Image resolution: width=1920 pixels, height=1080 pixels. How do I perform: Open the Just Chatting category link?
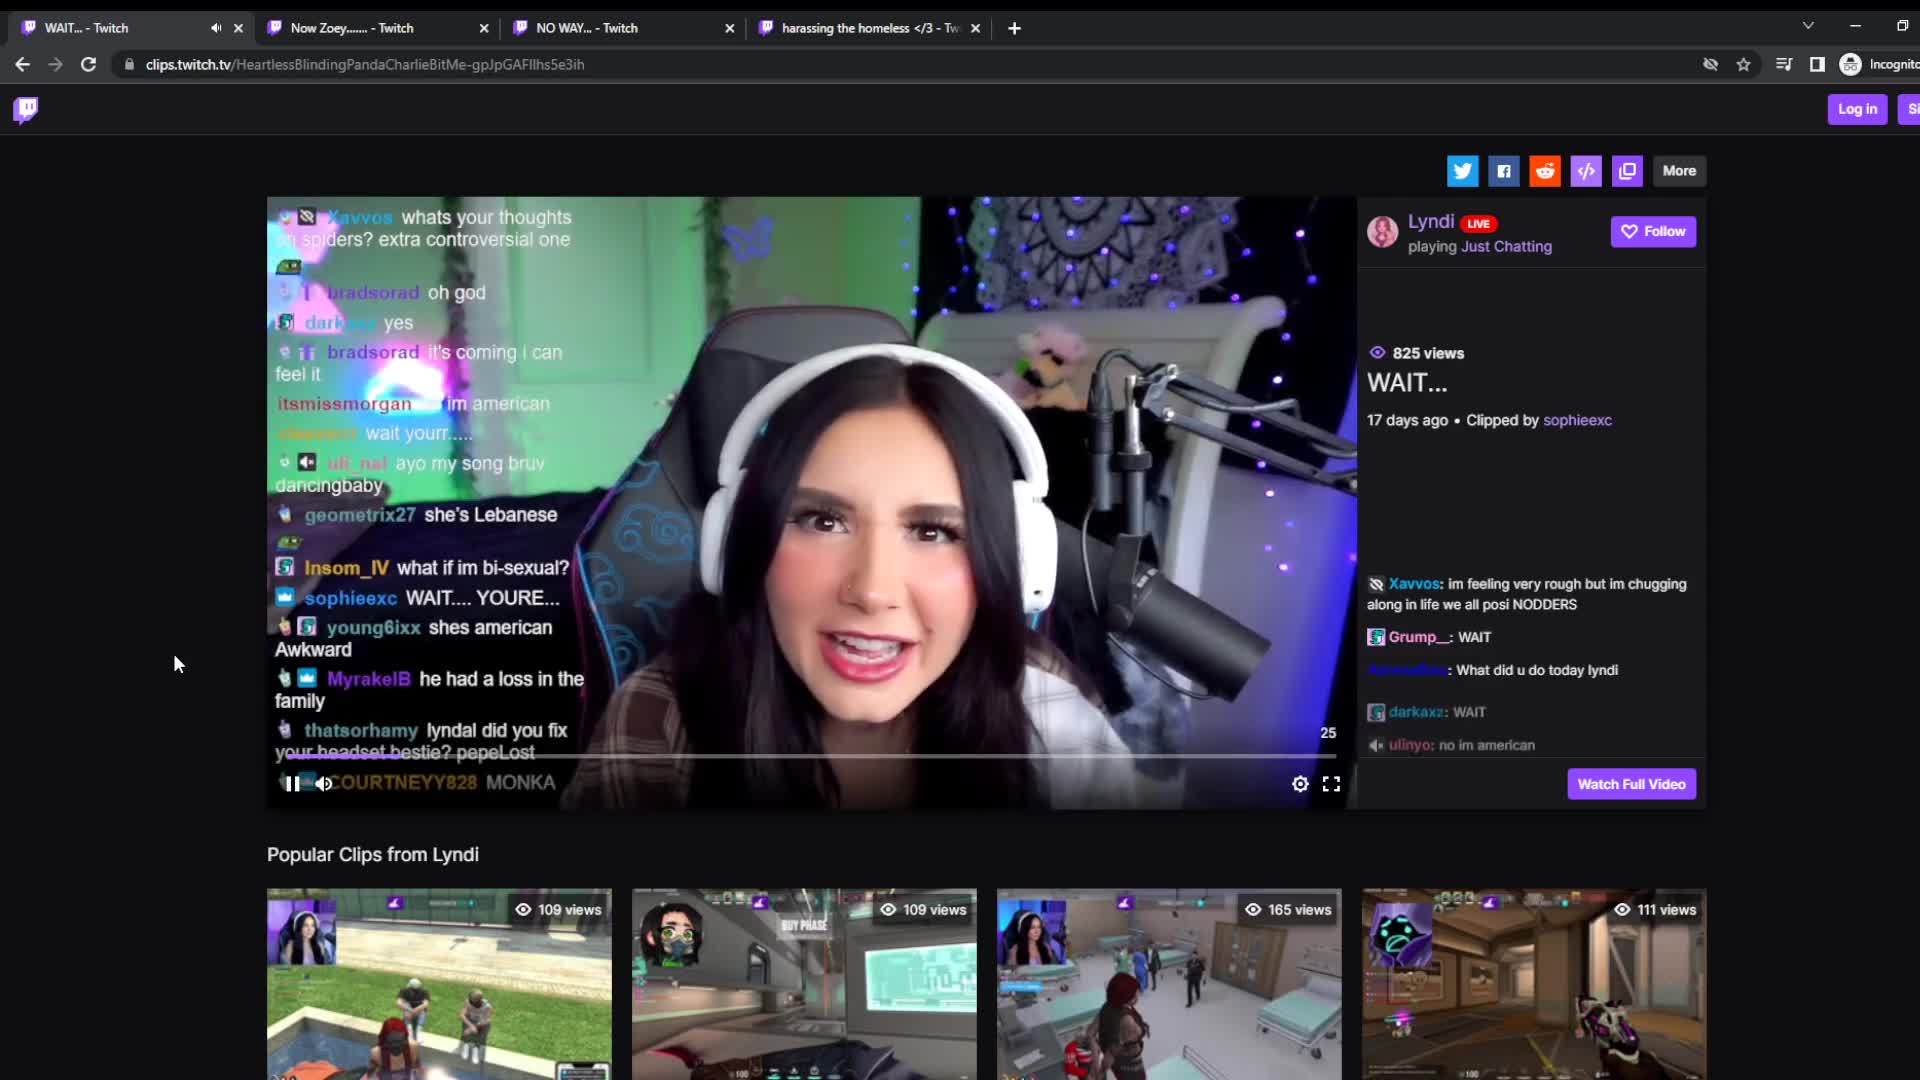pyautogui.click(x=1506, y=247)
